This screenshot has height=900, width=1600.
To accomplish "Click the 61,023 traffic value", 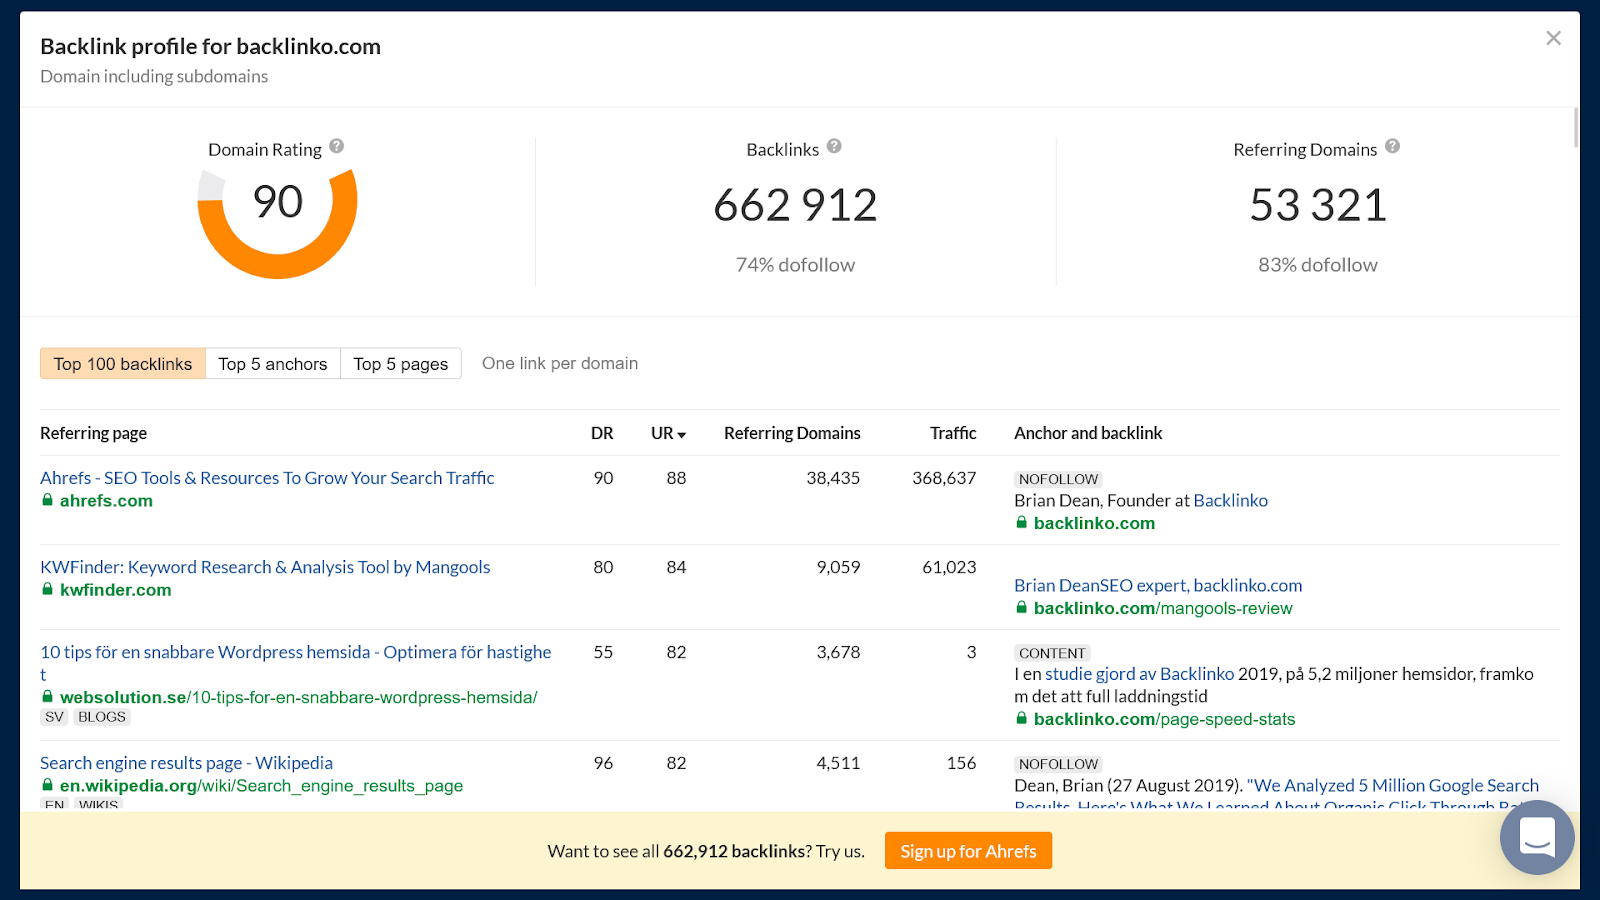I will tap(949, 567).
